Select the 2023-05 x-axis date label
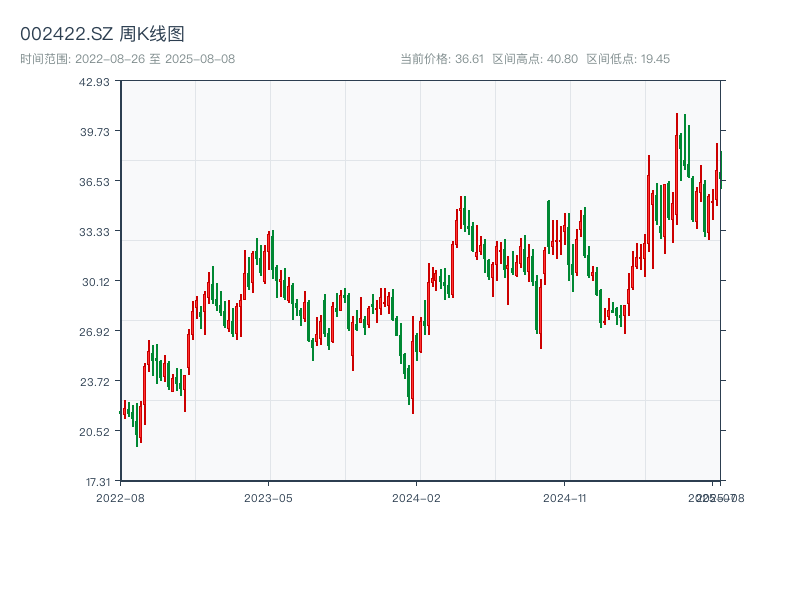This screenshot has height=600, width=800. 268,497
